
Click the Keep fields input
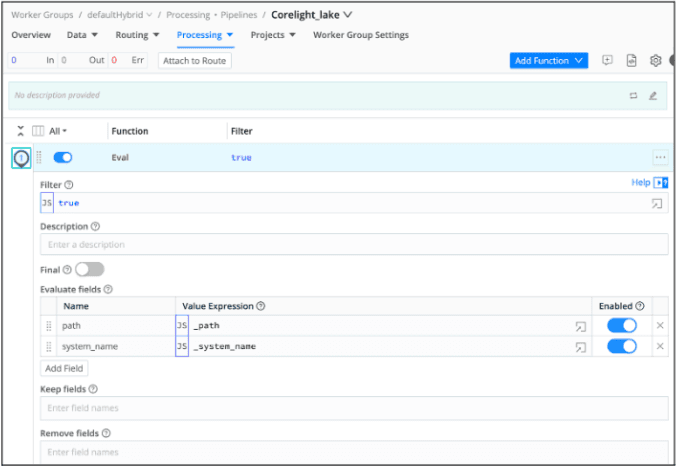pos(354,408)
